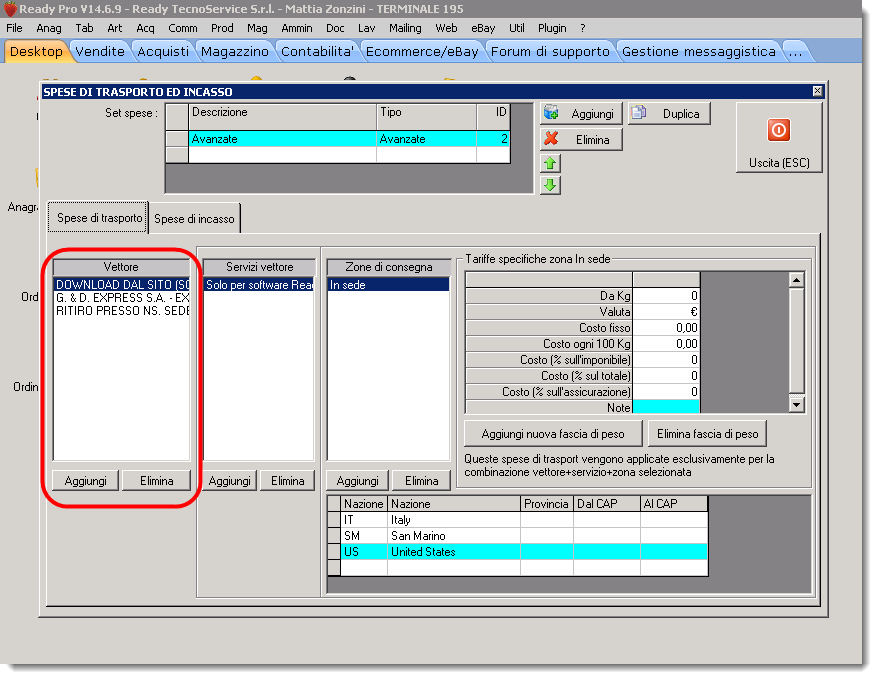Click the red X Elimina set button
877x679 pixels.
(x=581, y=140)
